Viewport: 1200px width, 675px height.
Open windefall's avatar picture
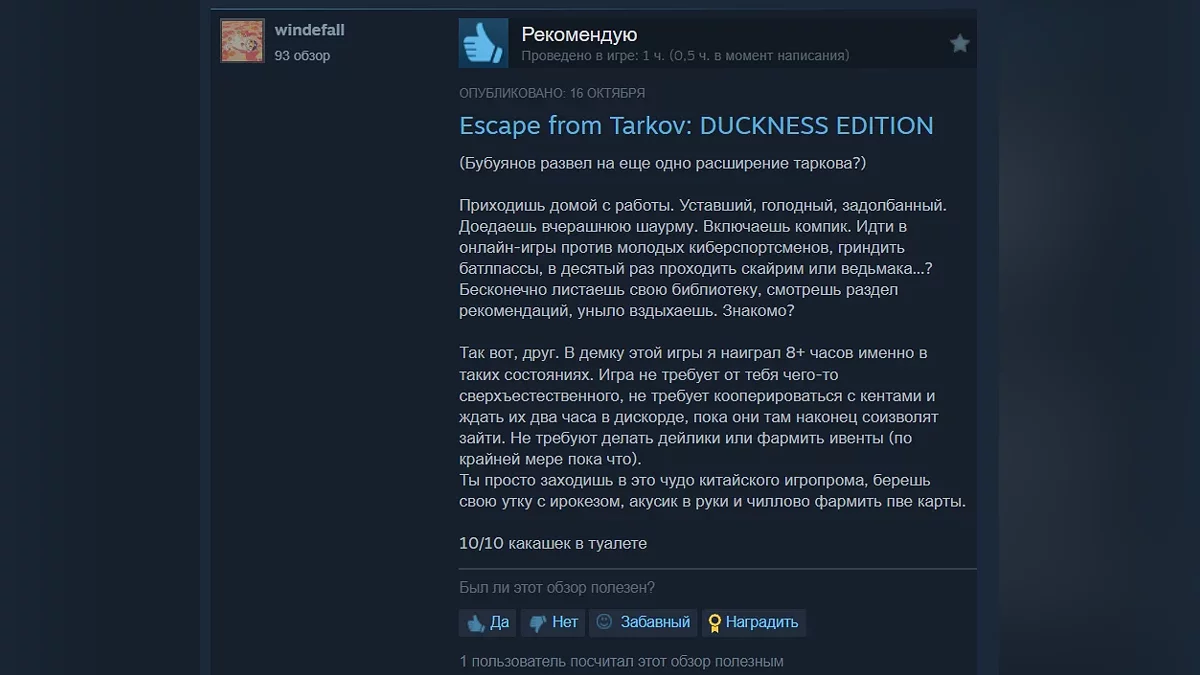tap(242, 41)
